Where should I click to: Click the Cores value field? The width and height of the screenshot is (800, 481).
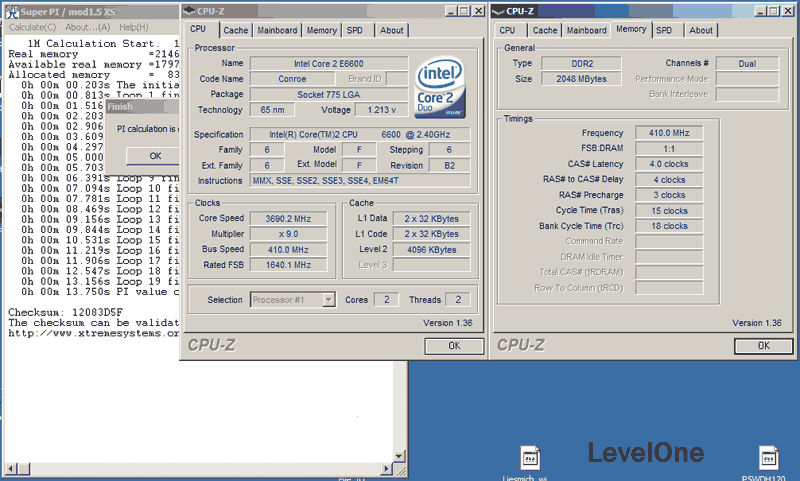pyautogui.click(x=386, y=299)
